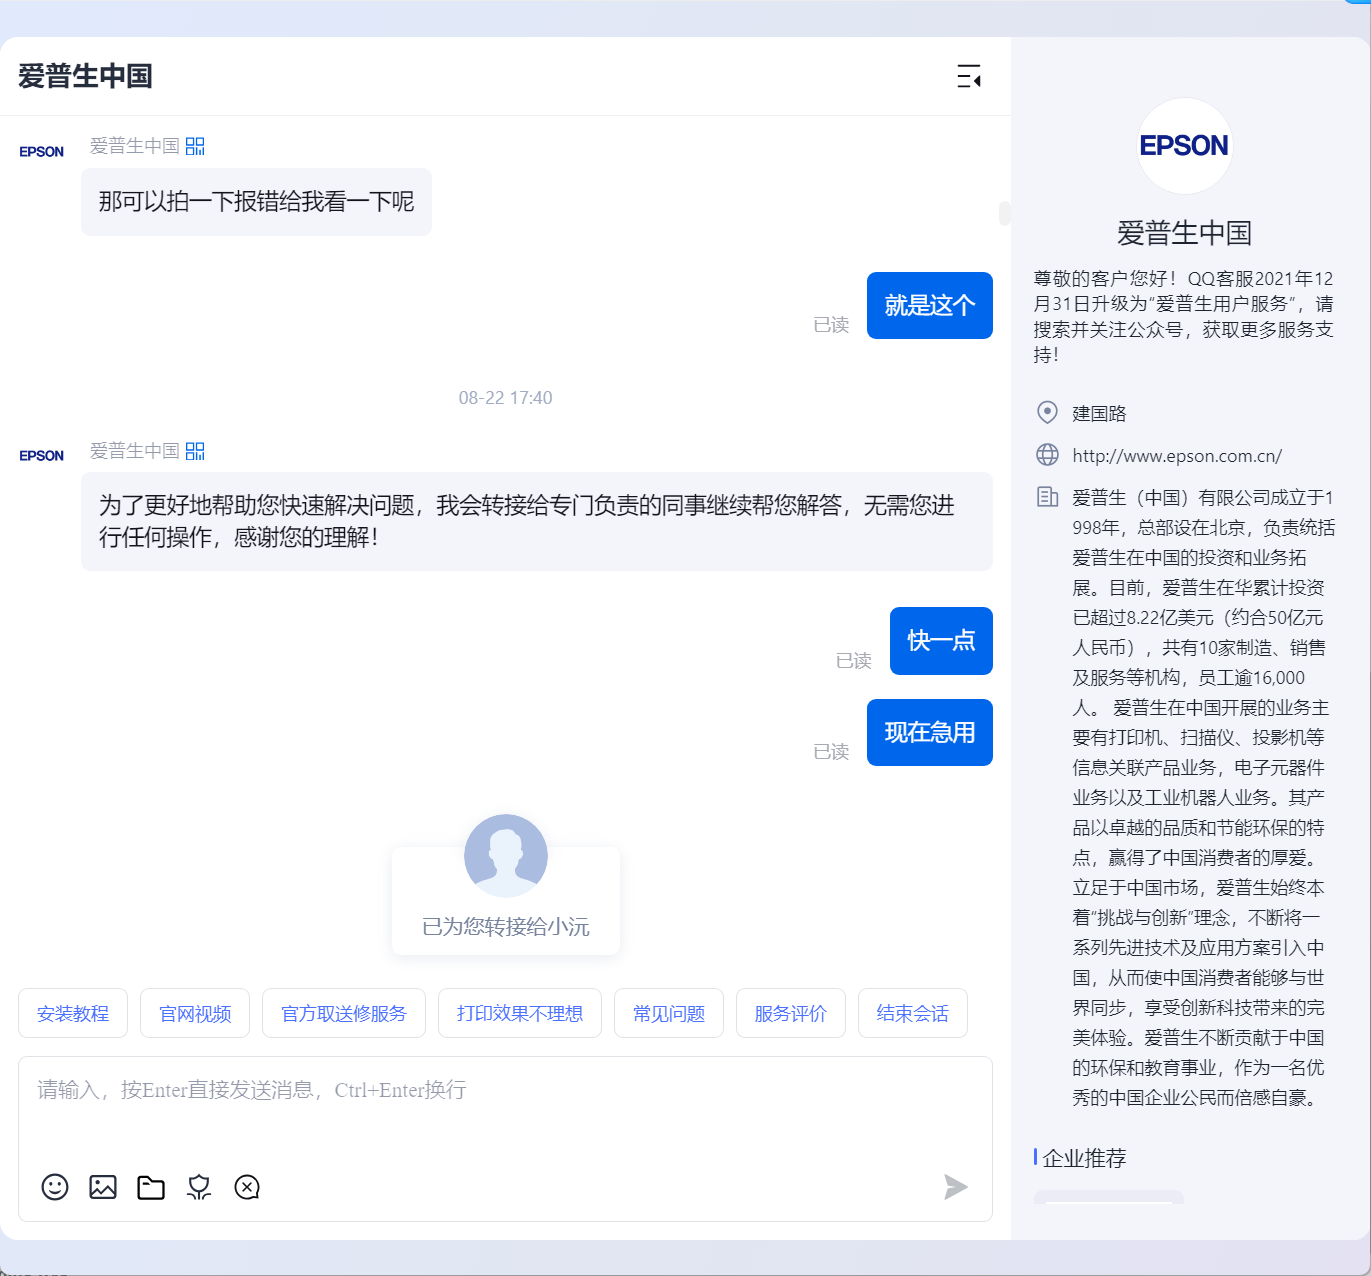This screenshot has width=1371, height=1276.
Task: Click company description paragraph in sidebar
Action: [1203, 797]
